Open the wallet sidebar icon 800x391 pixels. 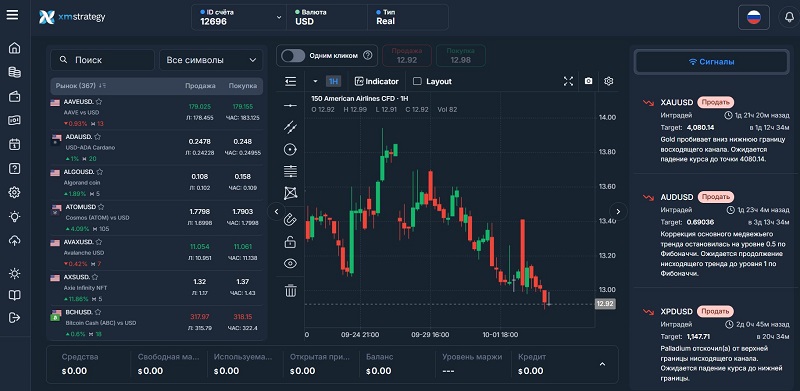[x=15, y=96]
